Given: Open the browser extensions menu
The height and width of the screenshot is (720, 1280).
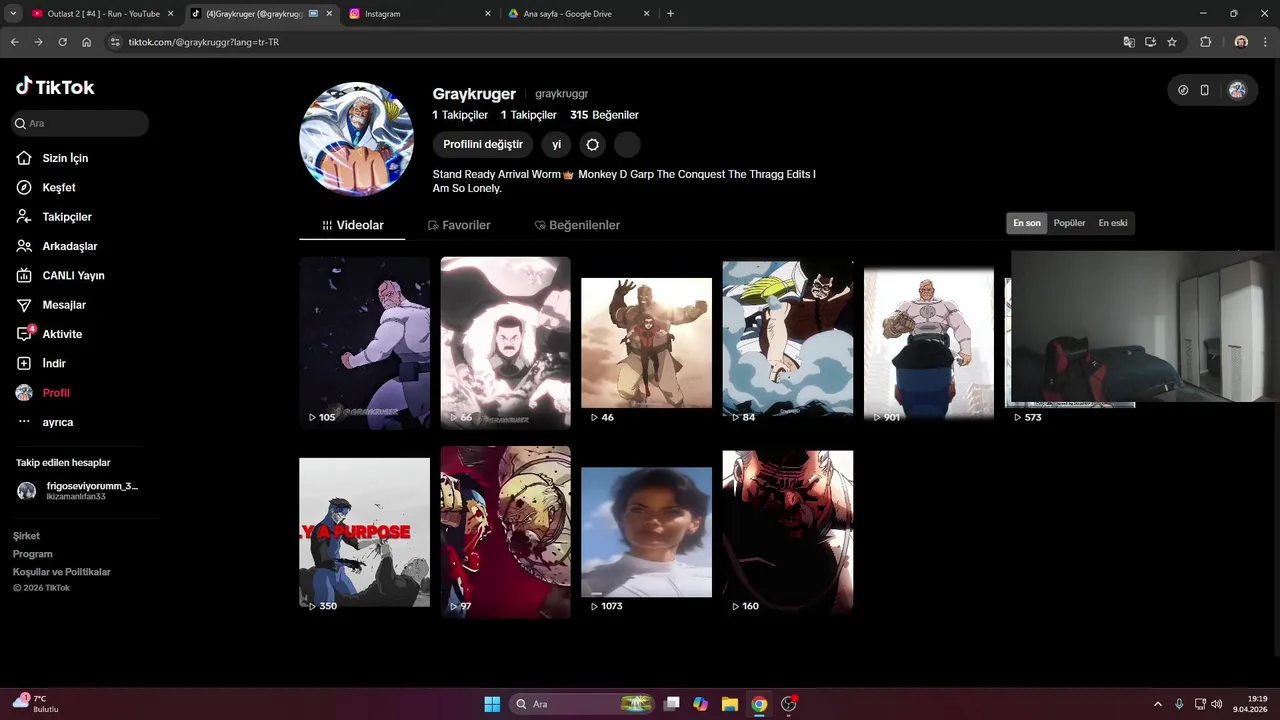Looking at the screenshot, I should point(1205,42).
